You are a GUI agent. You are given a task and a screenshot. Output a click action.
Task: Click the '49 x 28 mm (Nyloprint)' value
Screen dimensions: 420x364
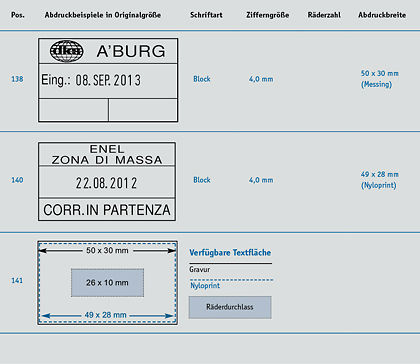pos(379,180)
